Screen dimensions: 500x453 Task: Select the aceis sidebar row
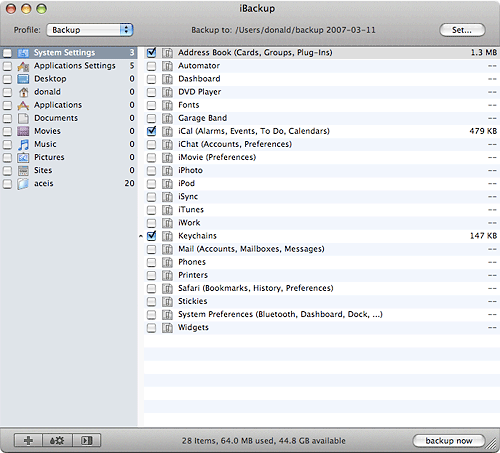69,184
